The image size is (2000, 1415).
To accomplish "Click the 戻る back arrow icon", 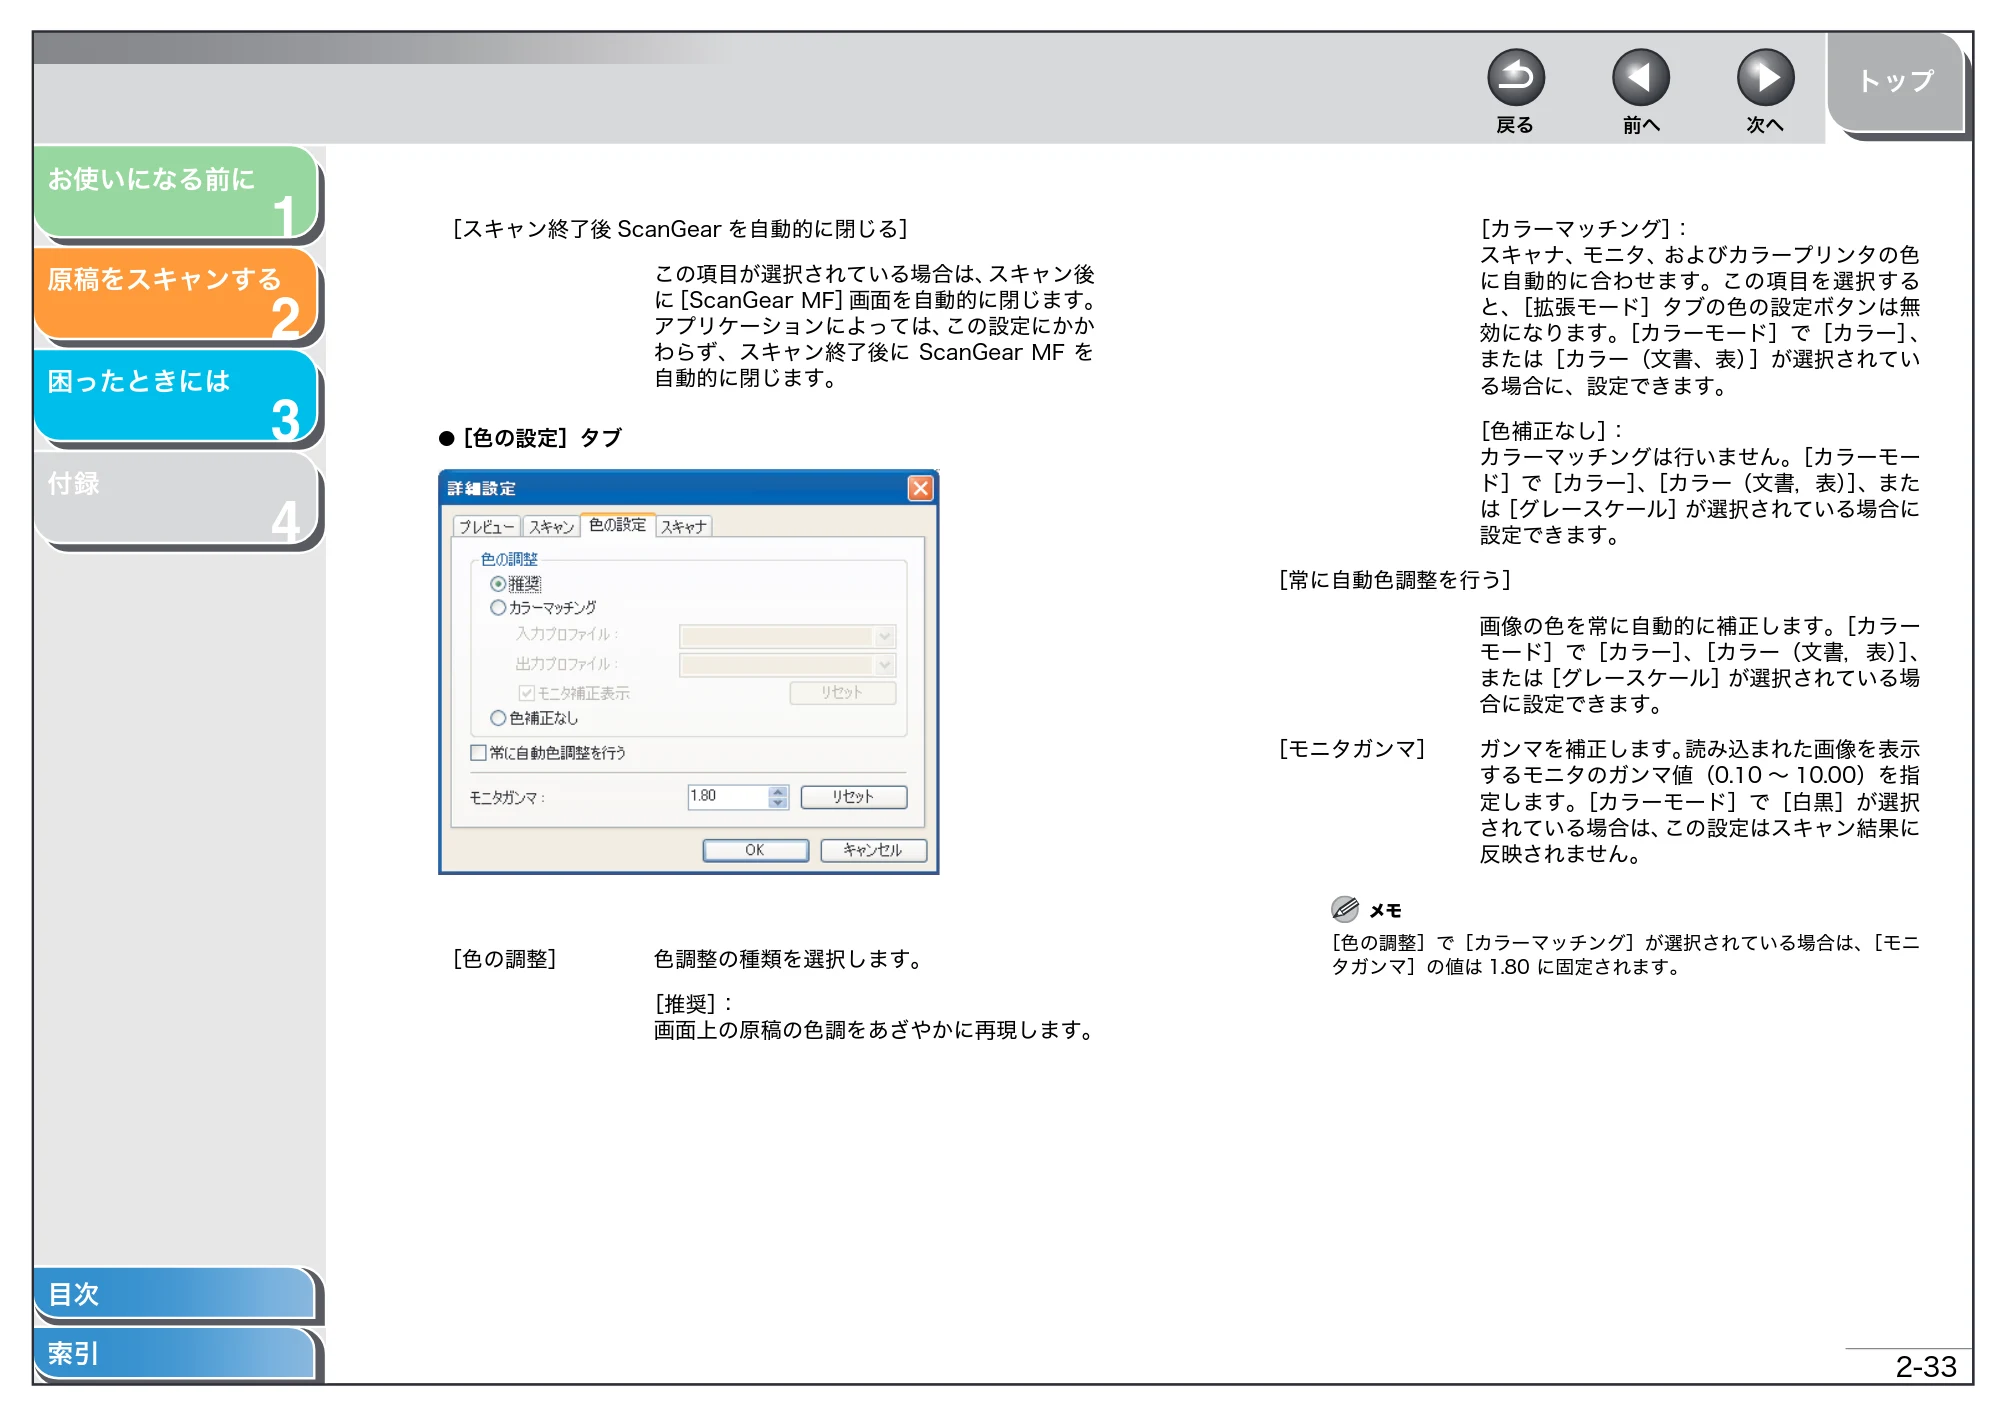I will click(x=1515, y=78).
